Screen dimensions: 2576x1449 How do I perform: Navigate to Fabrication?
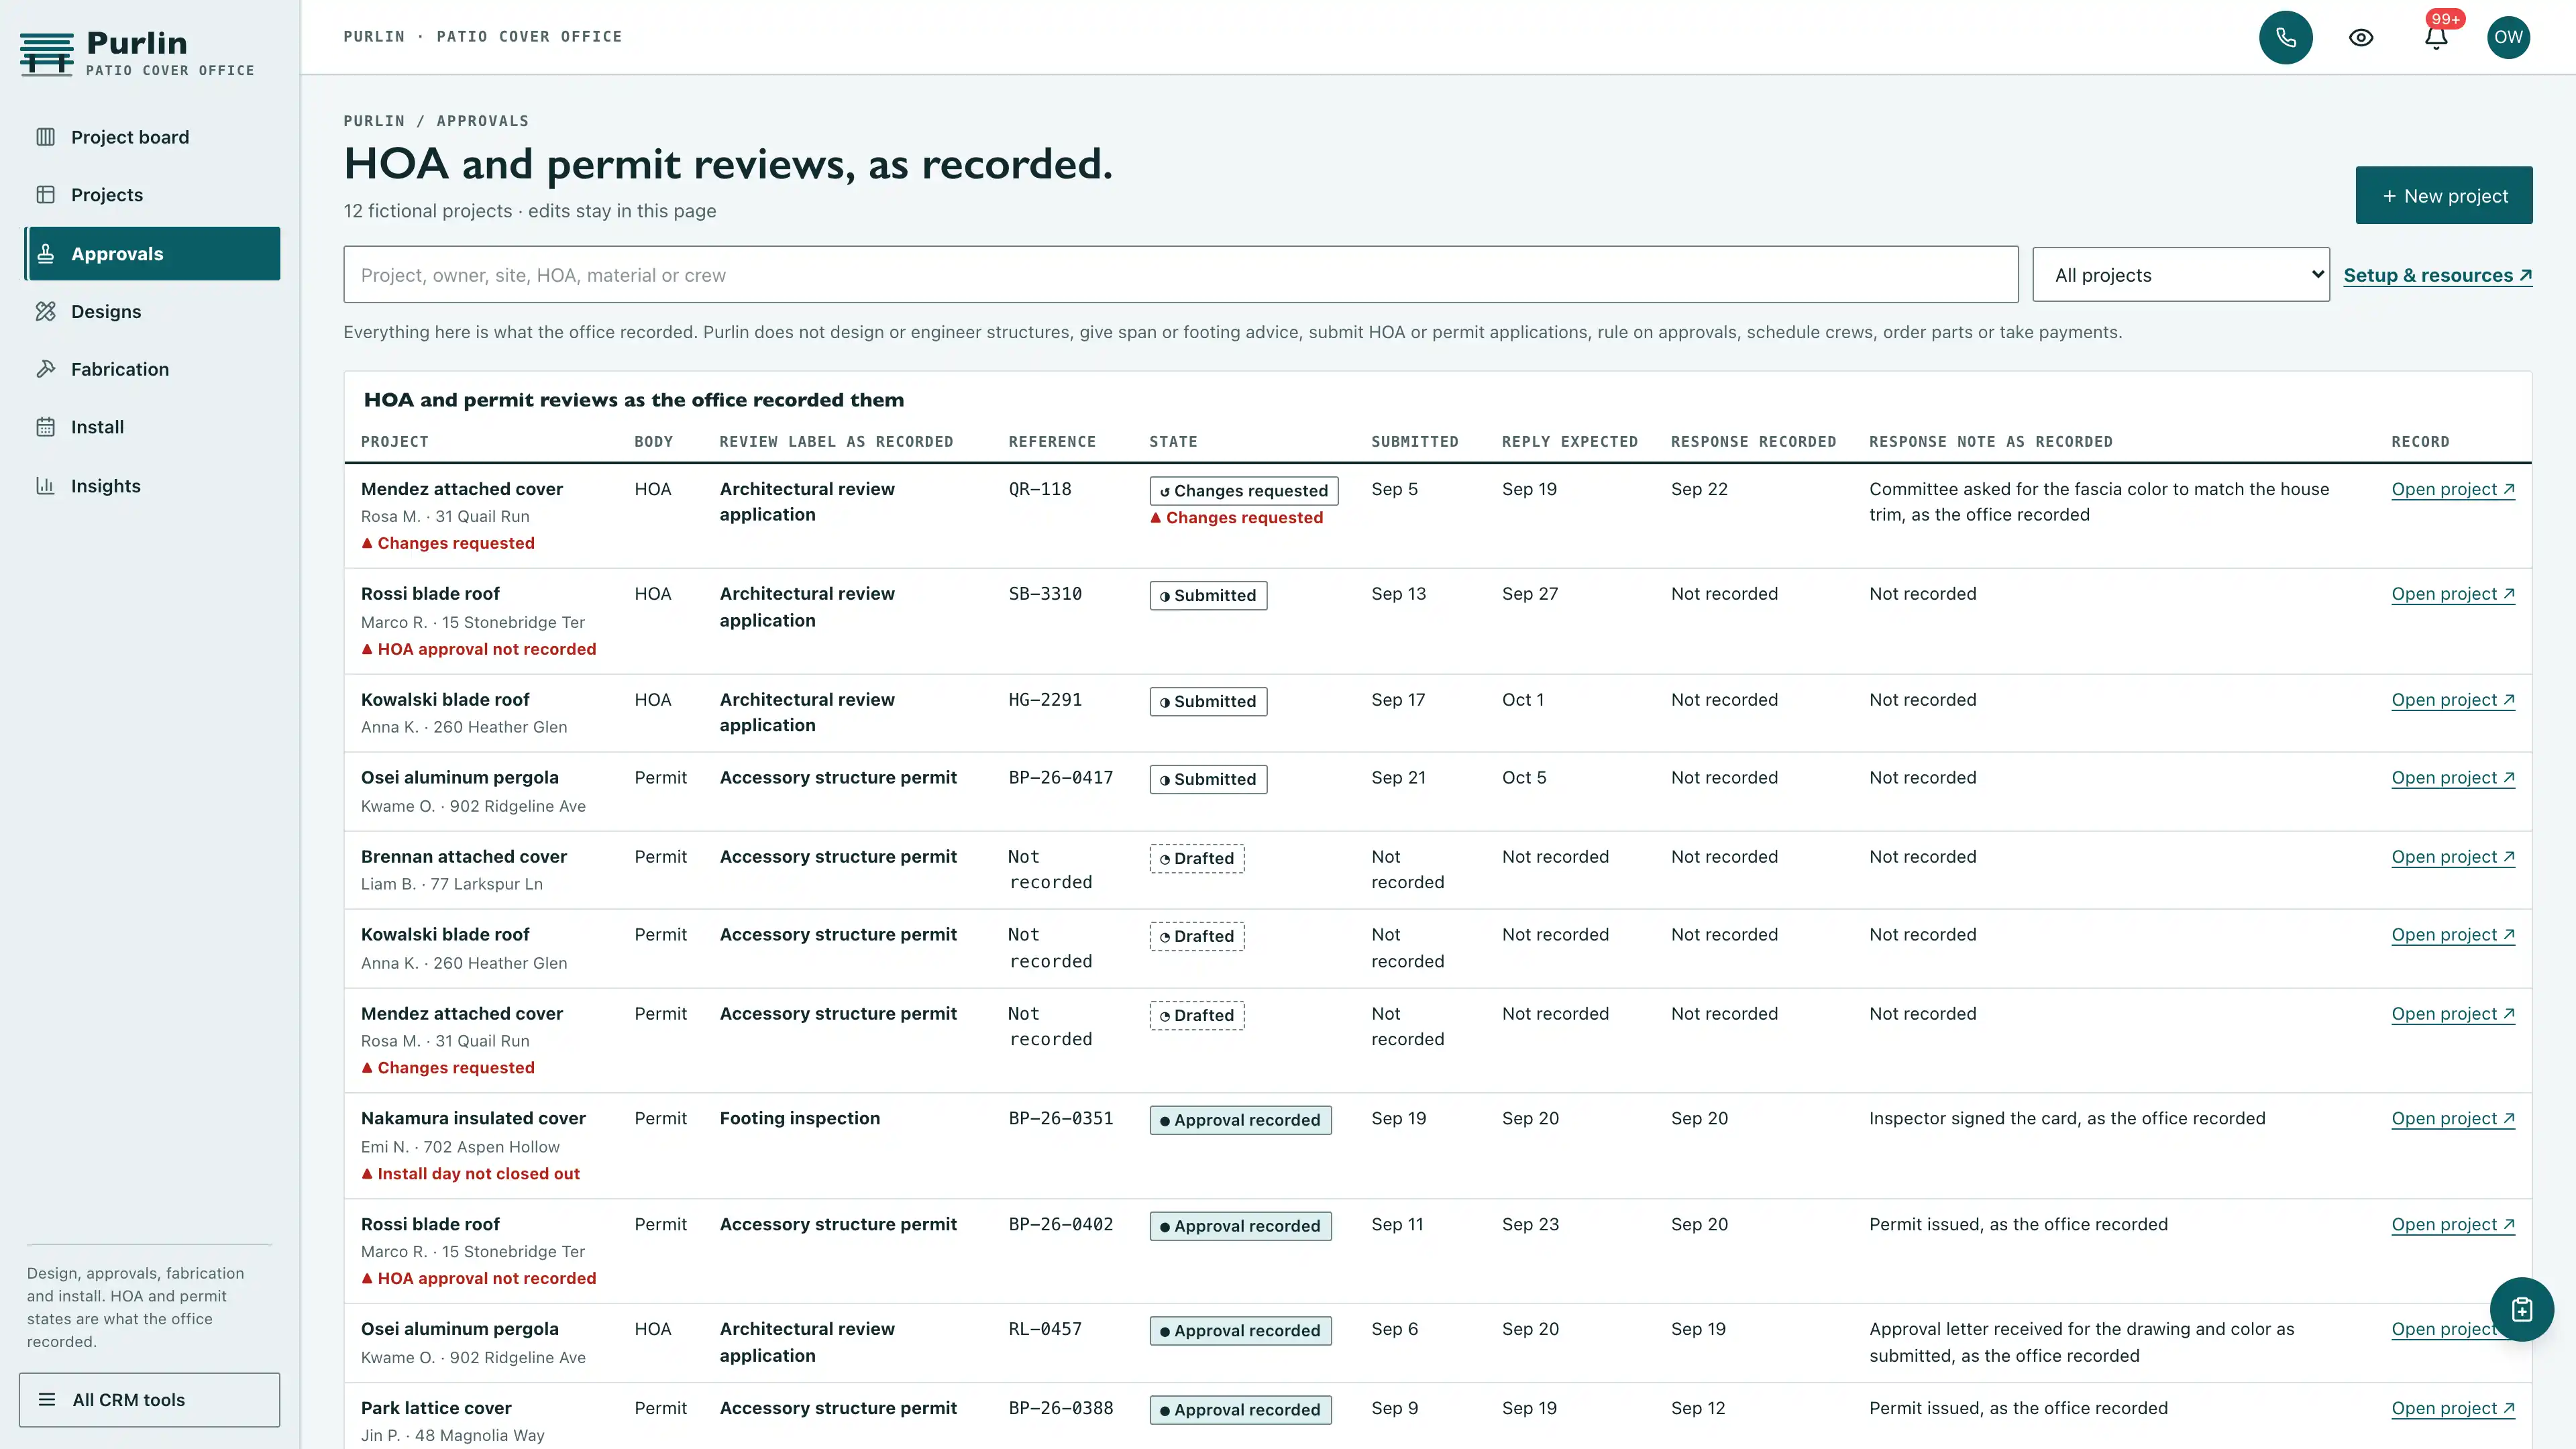152,369
